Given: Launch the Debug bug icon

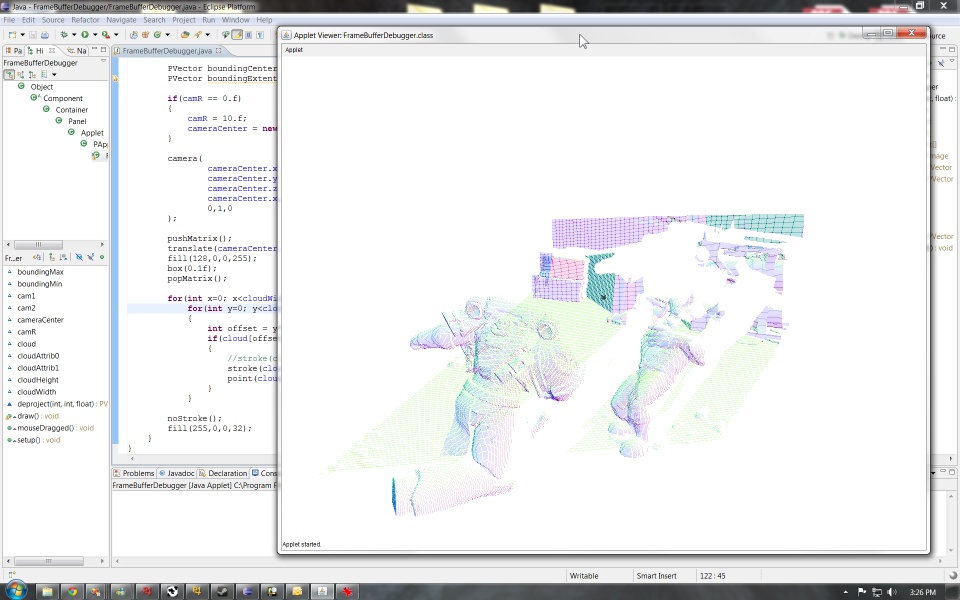Looking at the screenshot, I should pos(64,35).
